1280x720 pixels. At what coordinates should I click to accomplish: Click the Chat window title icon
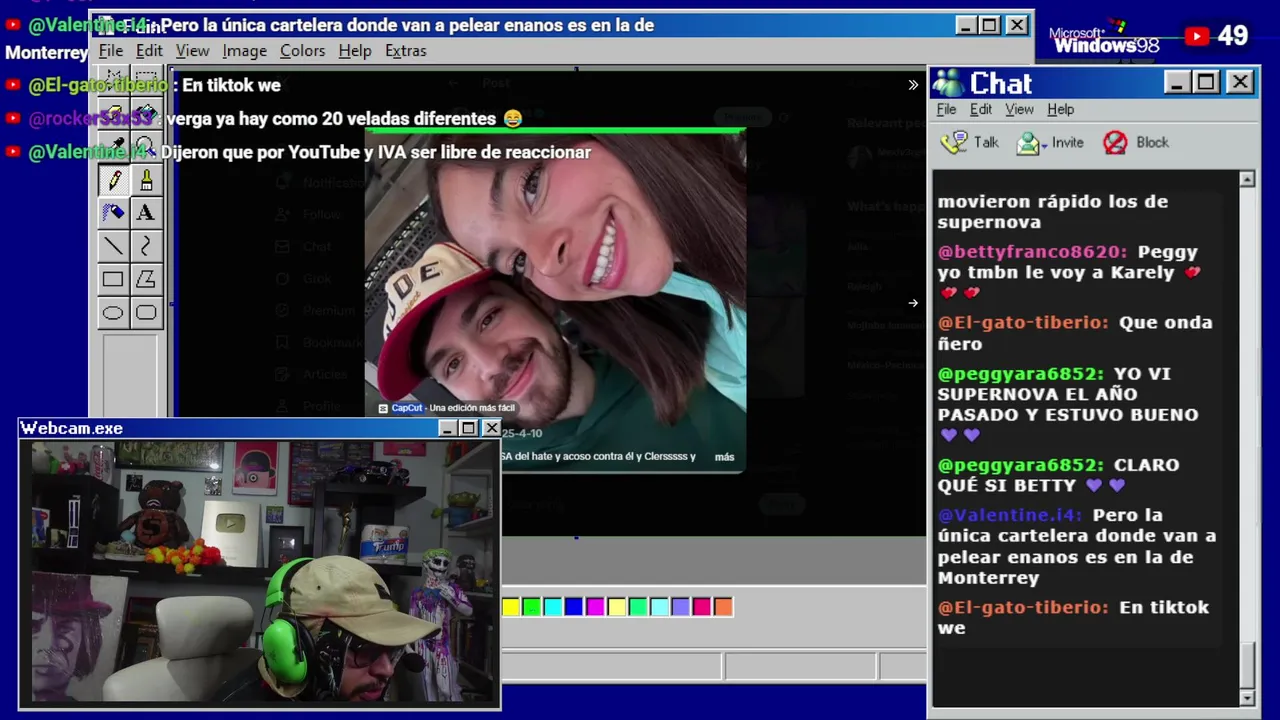tap(948, 83)
